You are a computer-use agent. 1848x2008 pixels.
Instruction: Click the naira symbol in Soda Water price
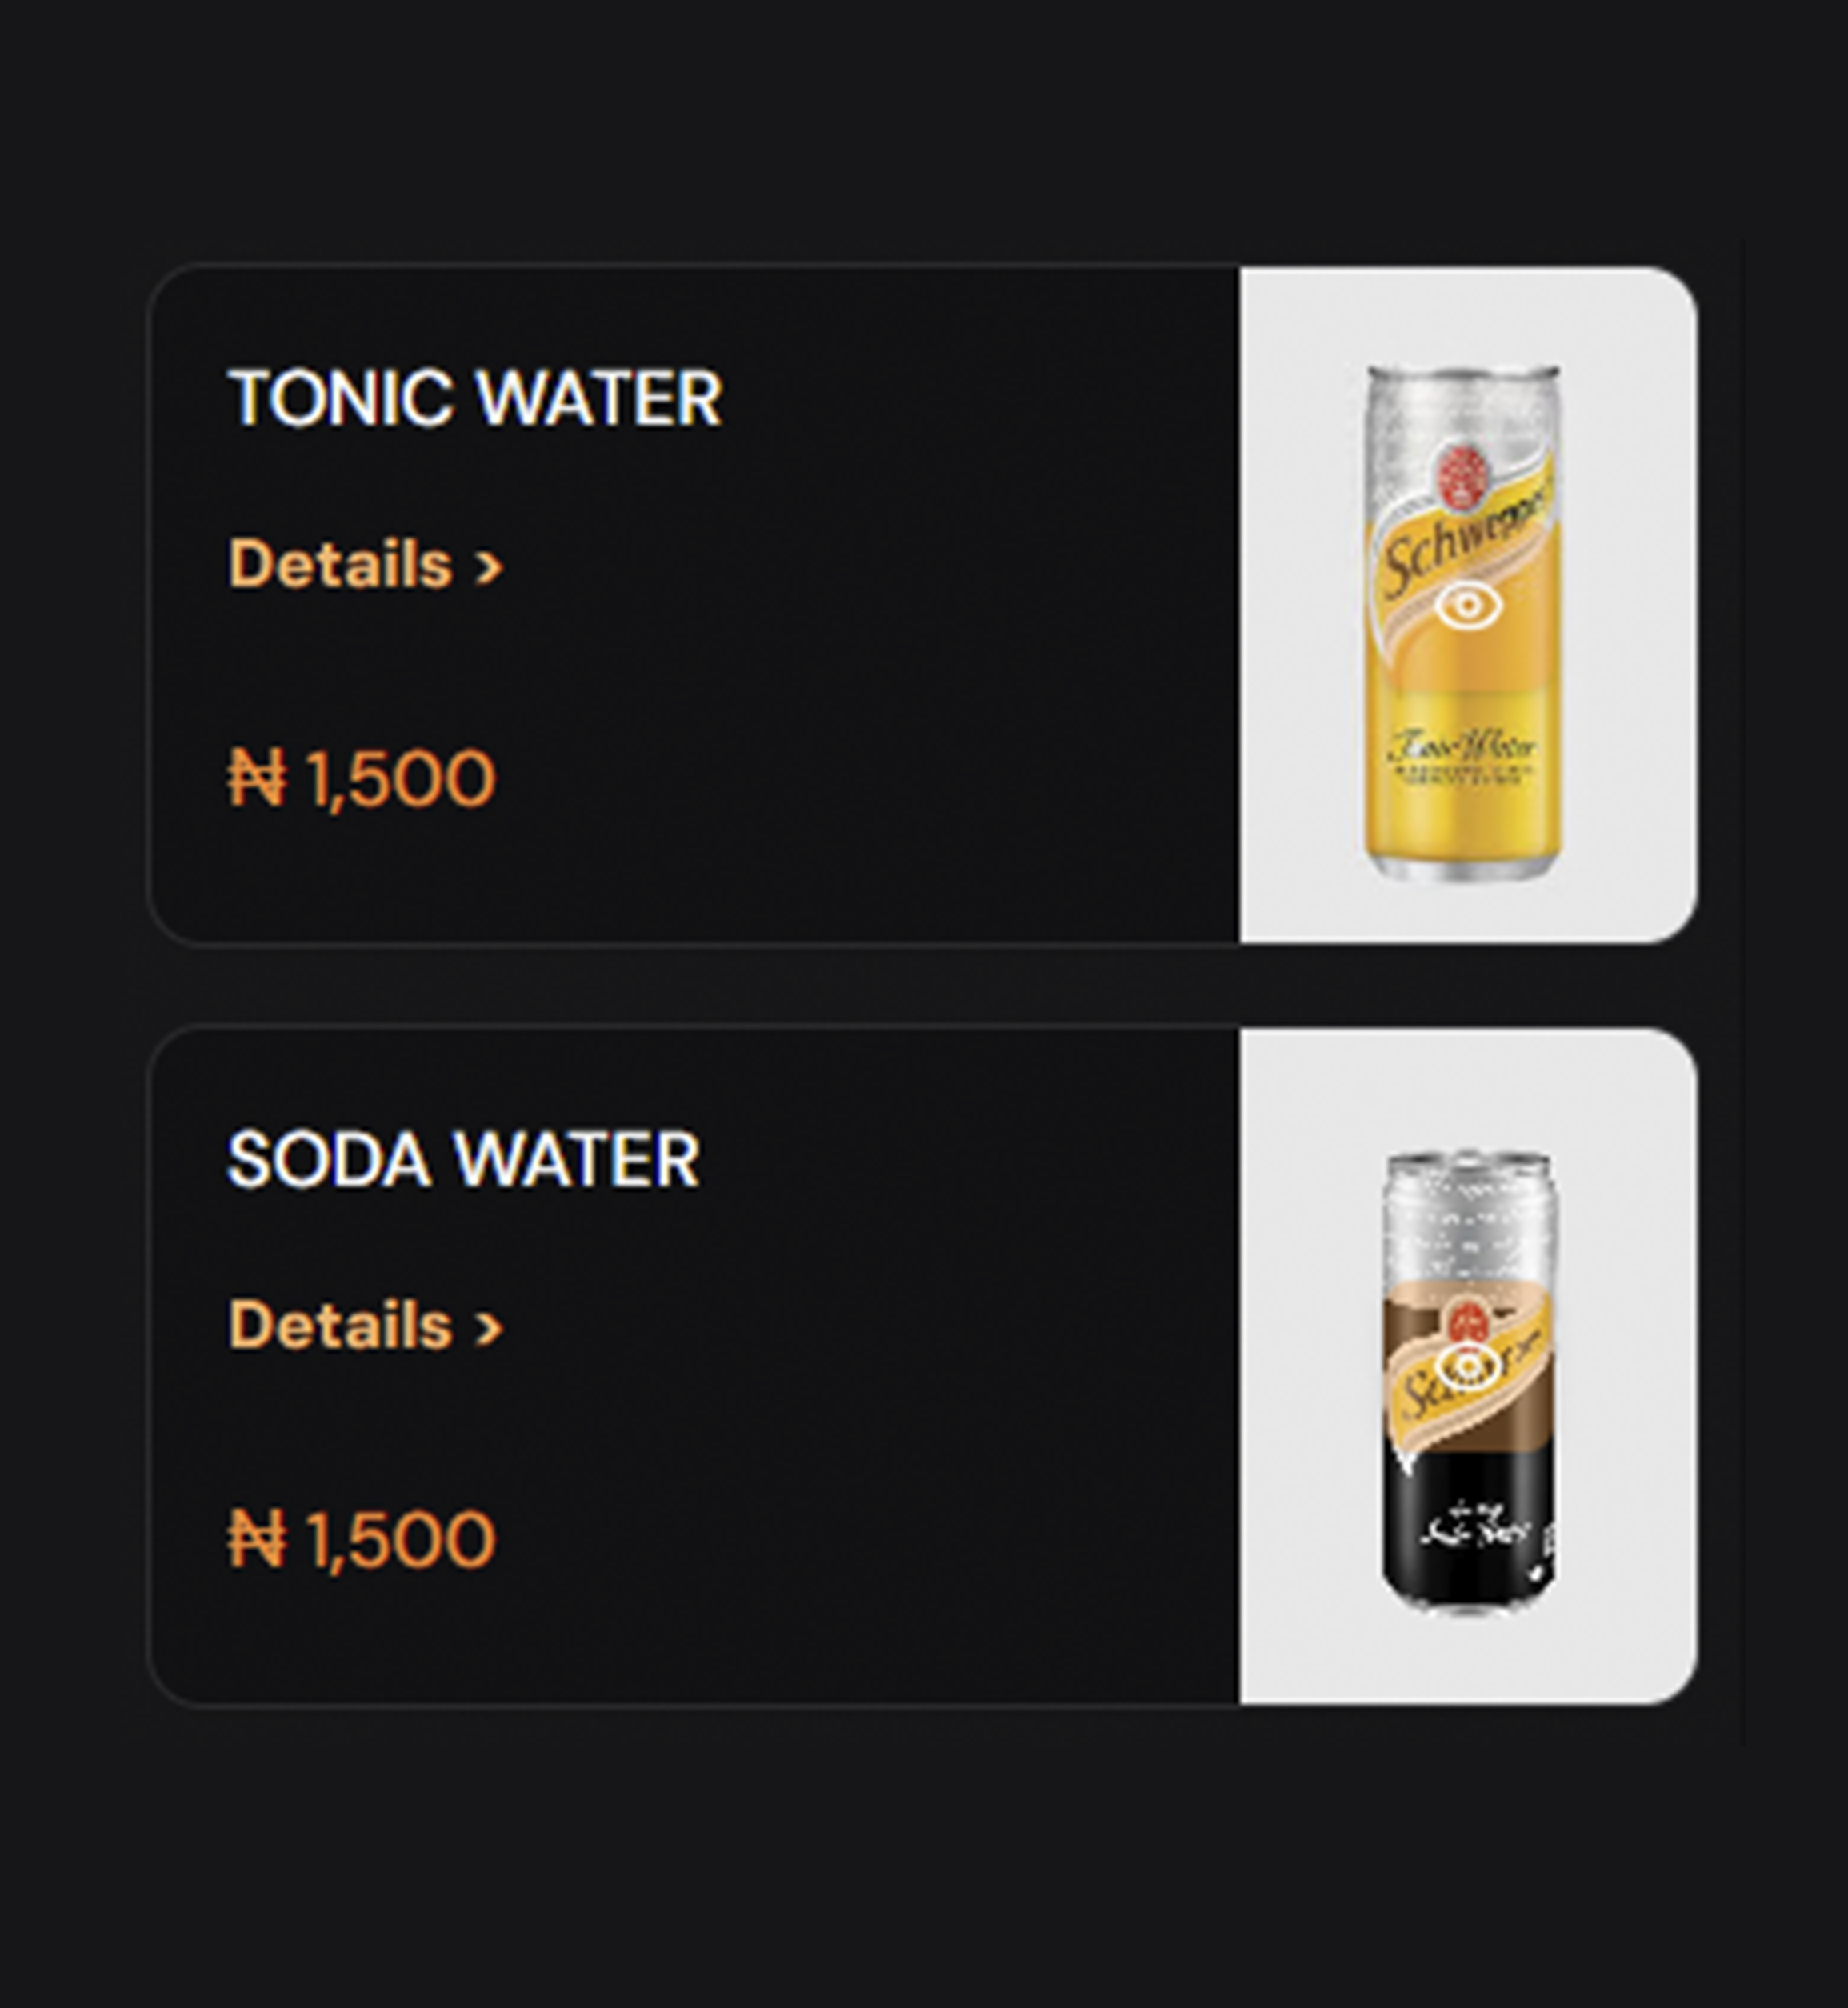click(257, 1539)
